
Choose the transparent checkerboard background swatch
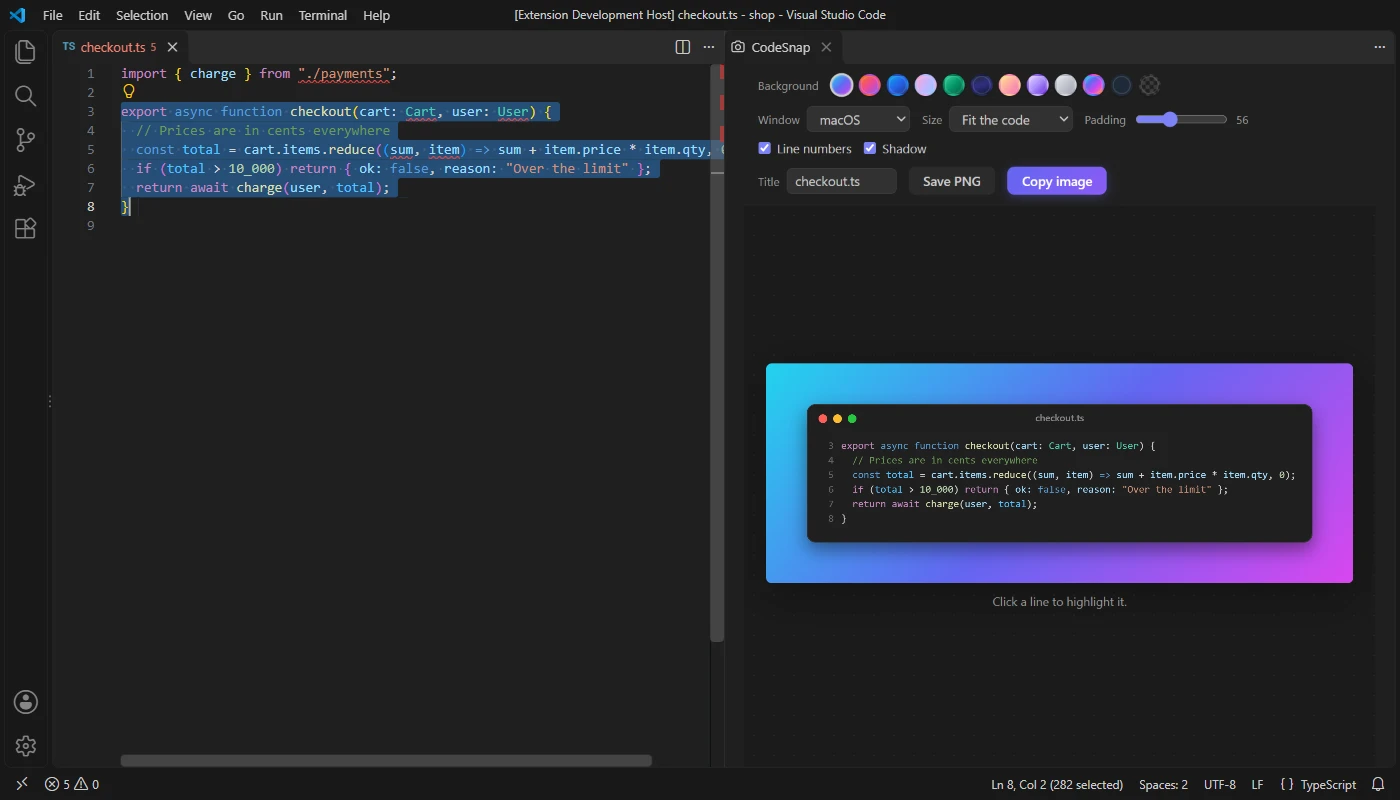1150,86
